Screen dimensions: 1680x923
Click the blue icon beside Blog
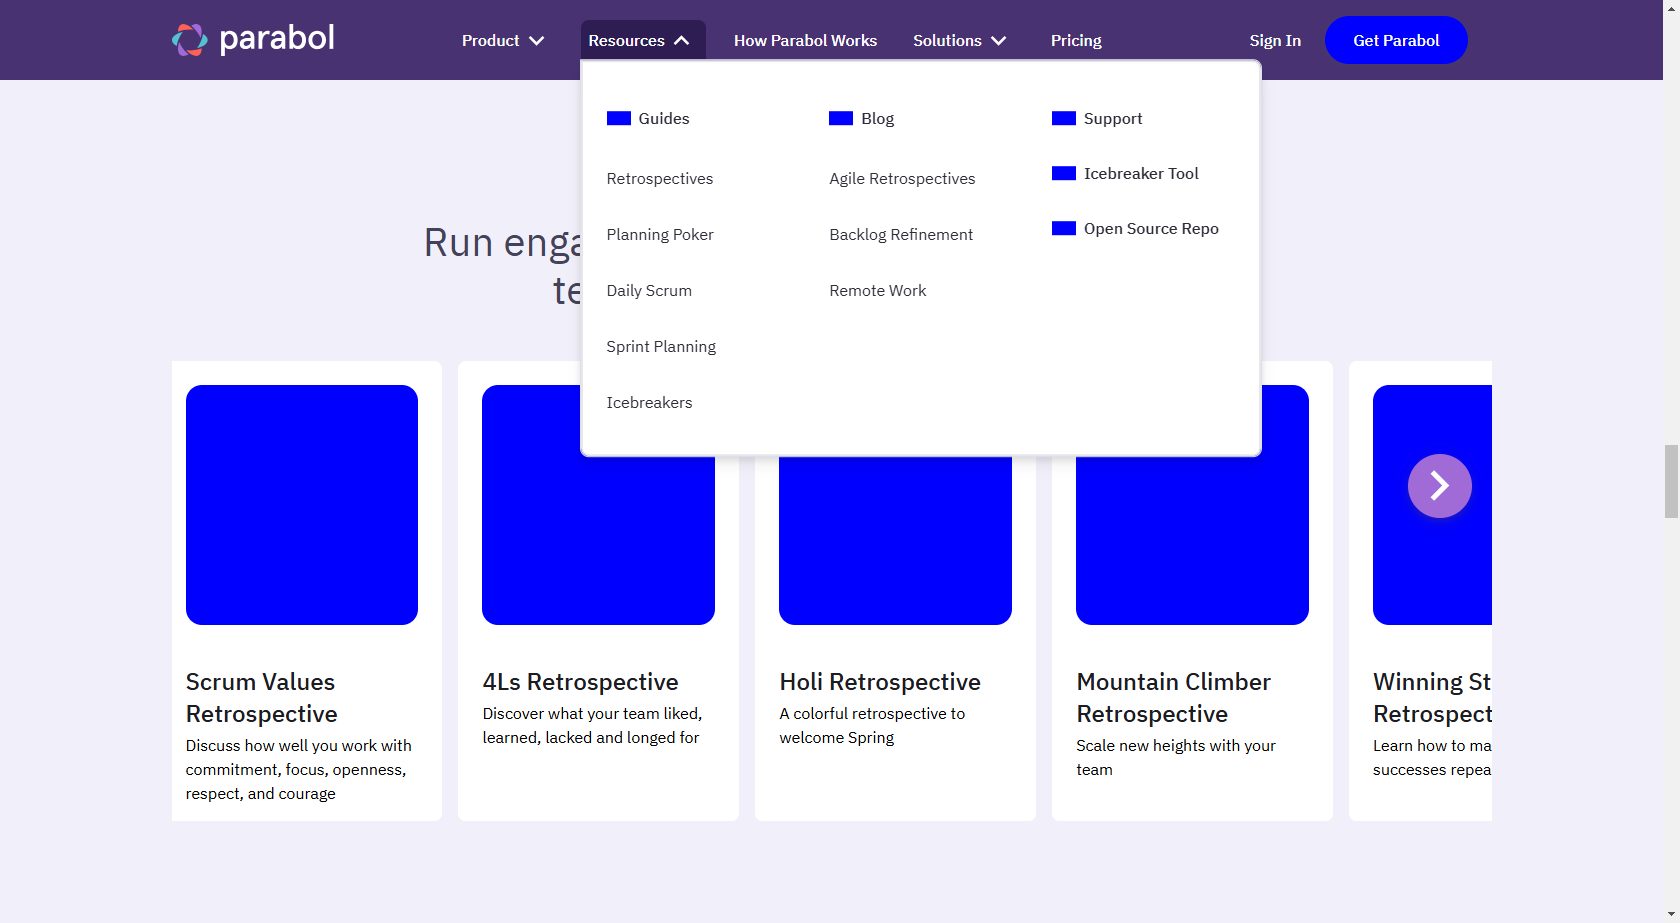[840, 118]
